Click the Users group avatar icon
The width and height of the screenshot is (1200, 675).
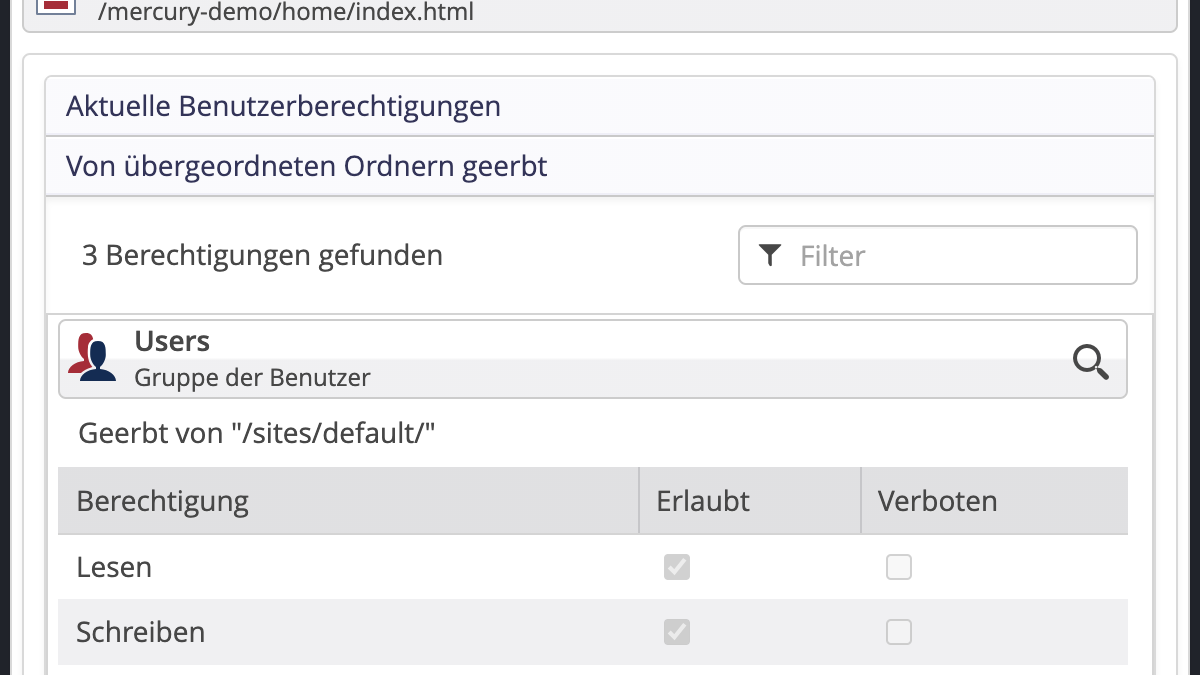coord(93,358)
